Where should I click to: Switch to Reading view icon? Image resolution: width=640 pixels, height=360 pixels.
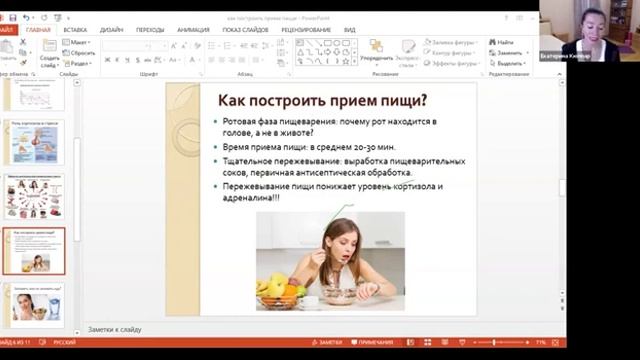click(444, 342)
